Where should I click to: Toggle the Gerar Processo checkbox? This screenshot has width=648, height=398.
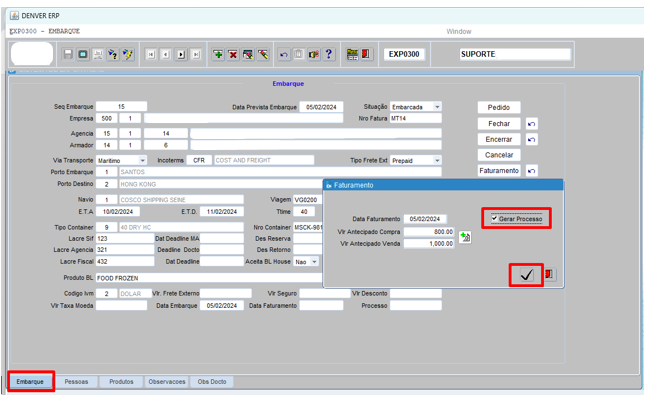click(x=494, y=218)
